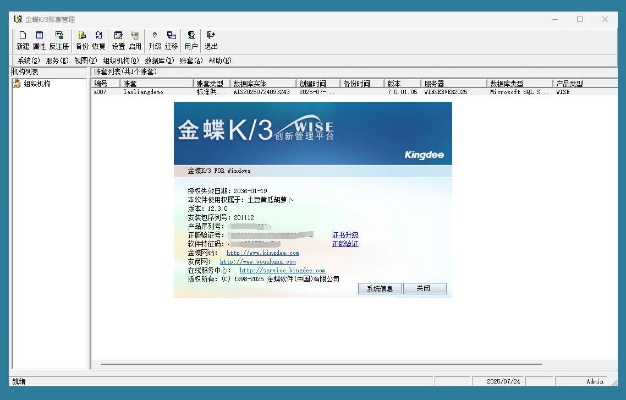This screenshot has height=400, width=626.
Task: Open 用户 (Users) from the toolbar
Action: point(191,39)
